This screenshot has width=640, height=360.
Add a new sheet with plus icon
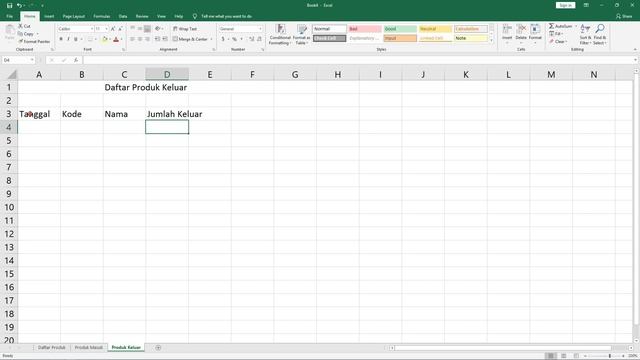[x=158, y=348]
